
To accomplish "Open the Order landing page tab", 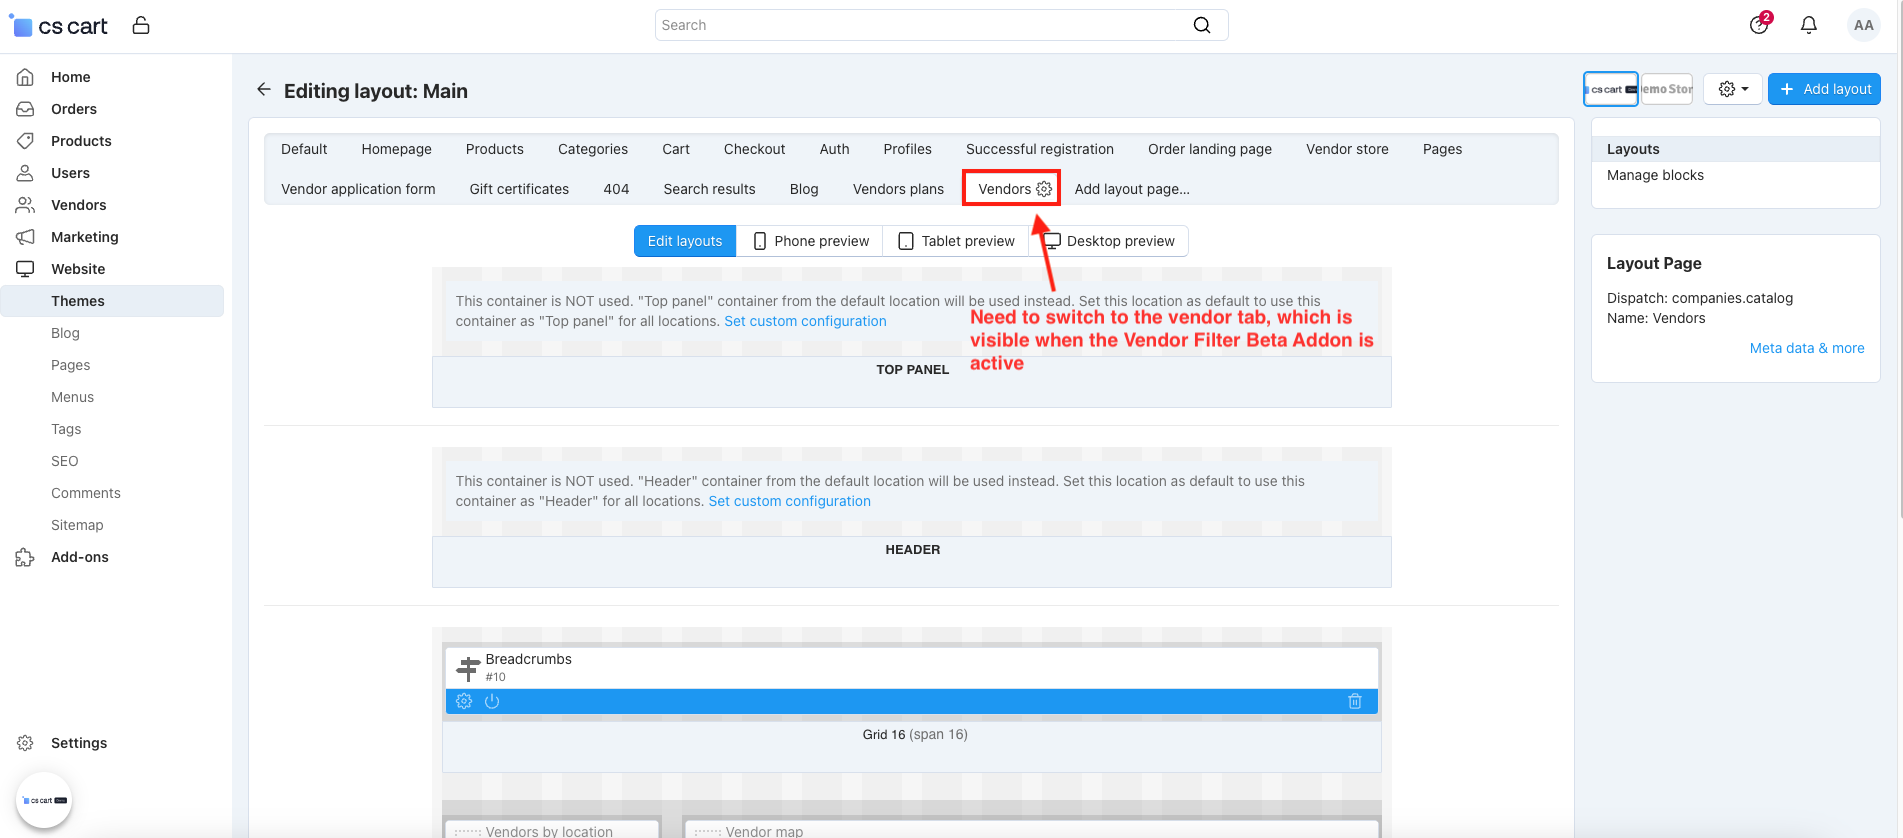I will [x=1210, y=149].
